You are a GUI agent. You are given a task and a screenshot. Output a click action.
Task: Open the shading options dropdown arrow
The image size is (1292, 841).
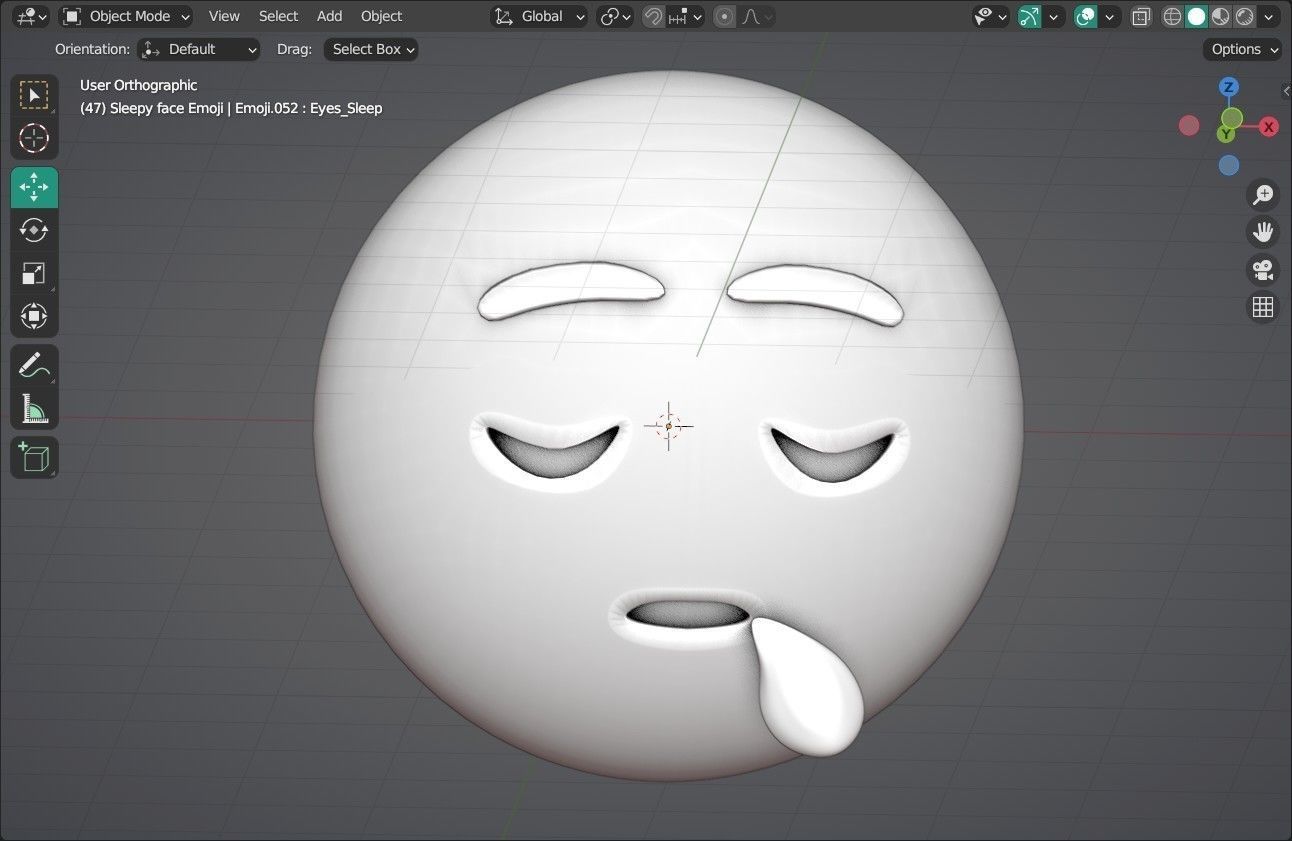(1269, 16)
